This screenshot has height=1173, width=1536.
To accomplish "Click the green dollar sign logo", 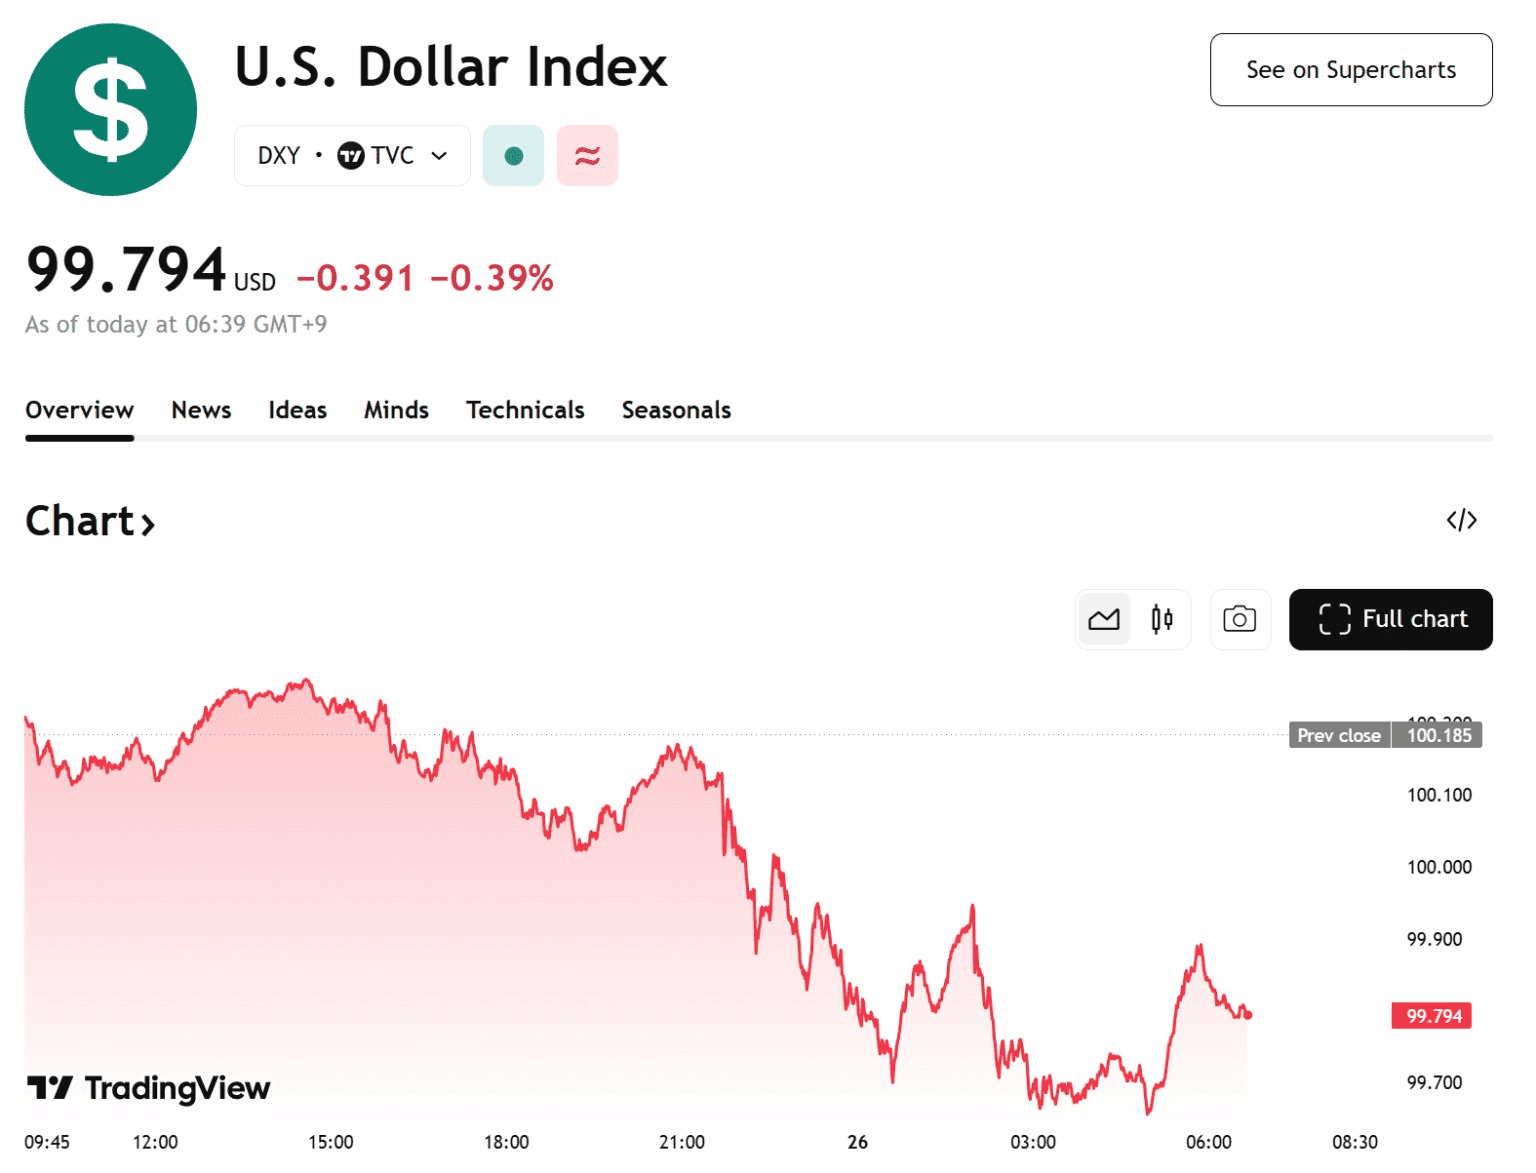I will pyautogui.click(x=110, y=110).
